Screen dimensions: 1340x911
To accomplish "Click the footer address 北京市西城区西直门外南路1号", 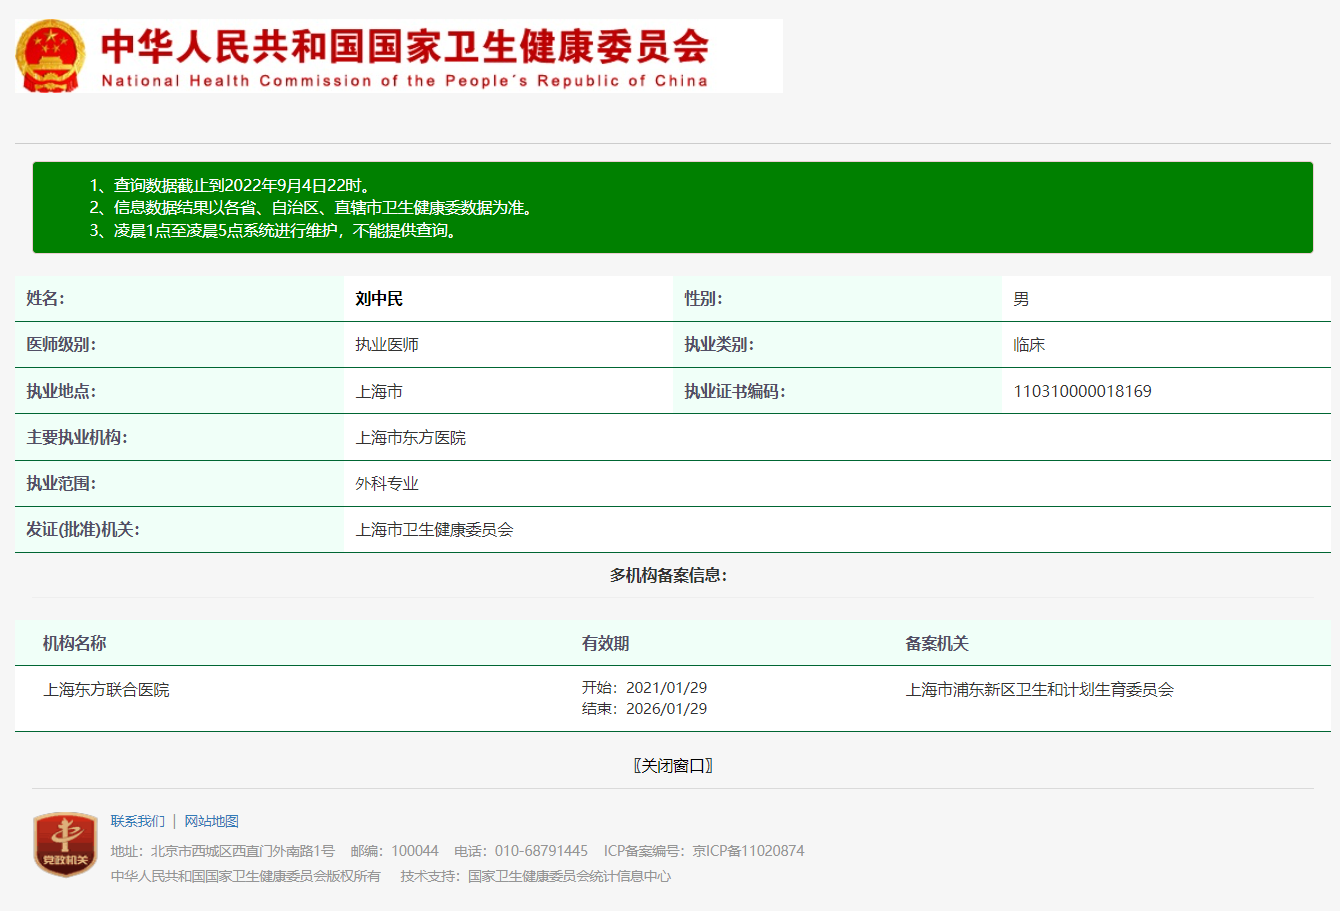I will pos(243,851).
